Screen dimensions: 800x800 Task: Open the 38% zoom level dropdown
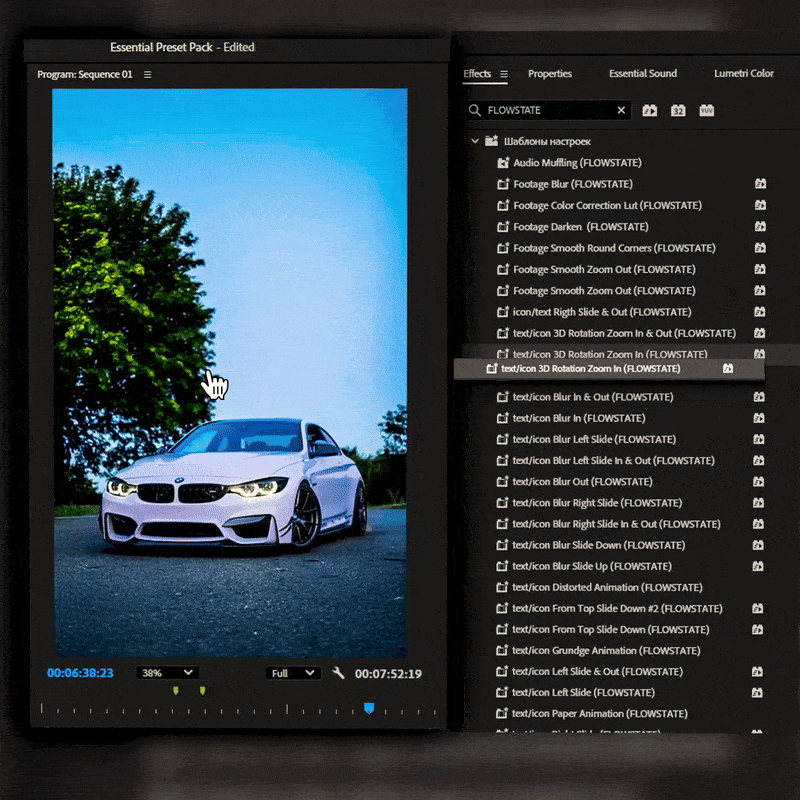(x=167, y=673)
